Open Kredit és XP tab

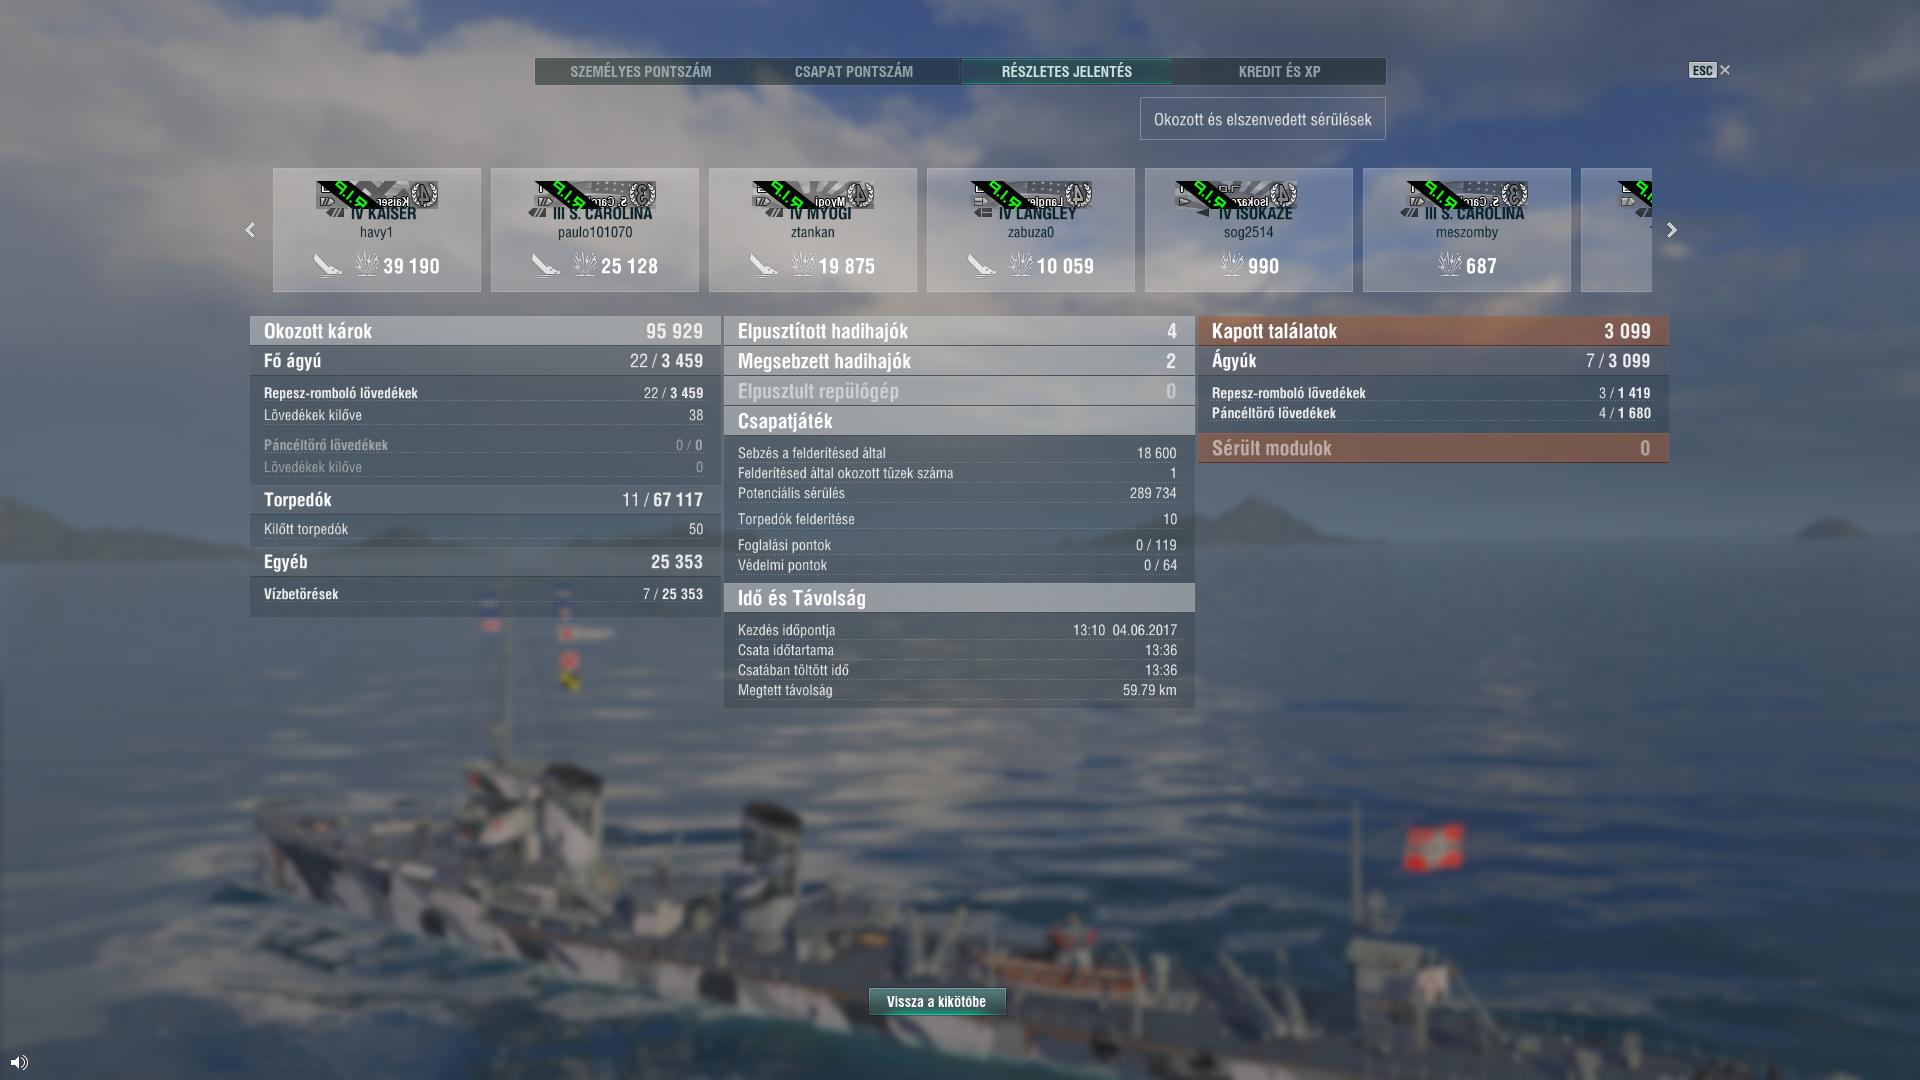pos(1280,71)
